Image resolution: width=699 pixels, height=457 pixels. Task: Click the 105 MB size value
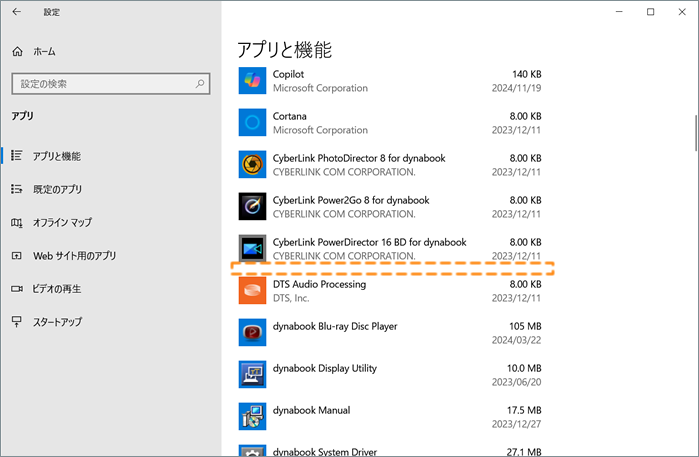point(525,326)
